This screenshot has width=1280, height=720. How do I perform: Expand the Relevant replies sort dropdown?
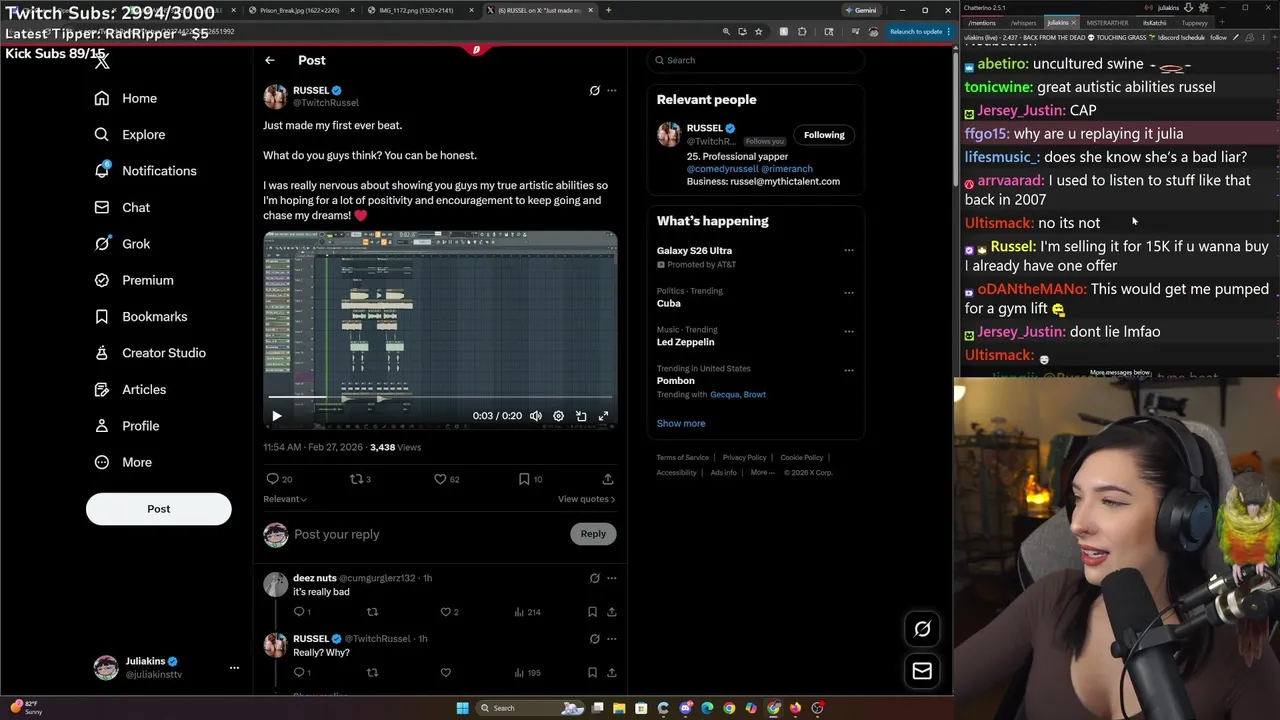[285, 499]
